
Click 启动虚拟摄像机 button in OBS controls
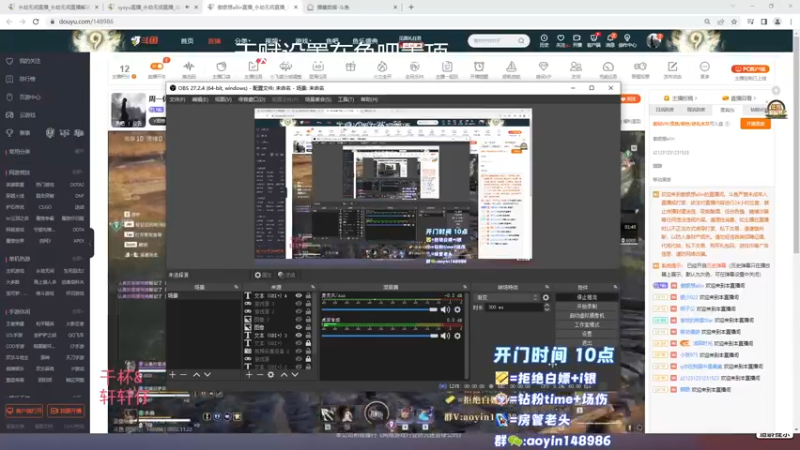[x=587, y=315]
